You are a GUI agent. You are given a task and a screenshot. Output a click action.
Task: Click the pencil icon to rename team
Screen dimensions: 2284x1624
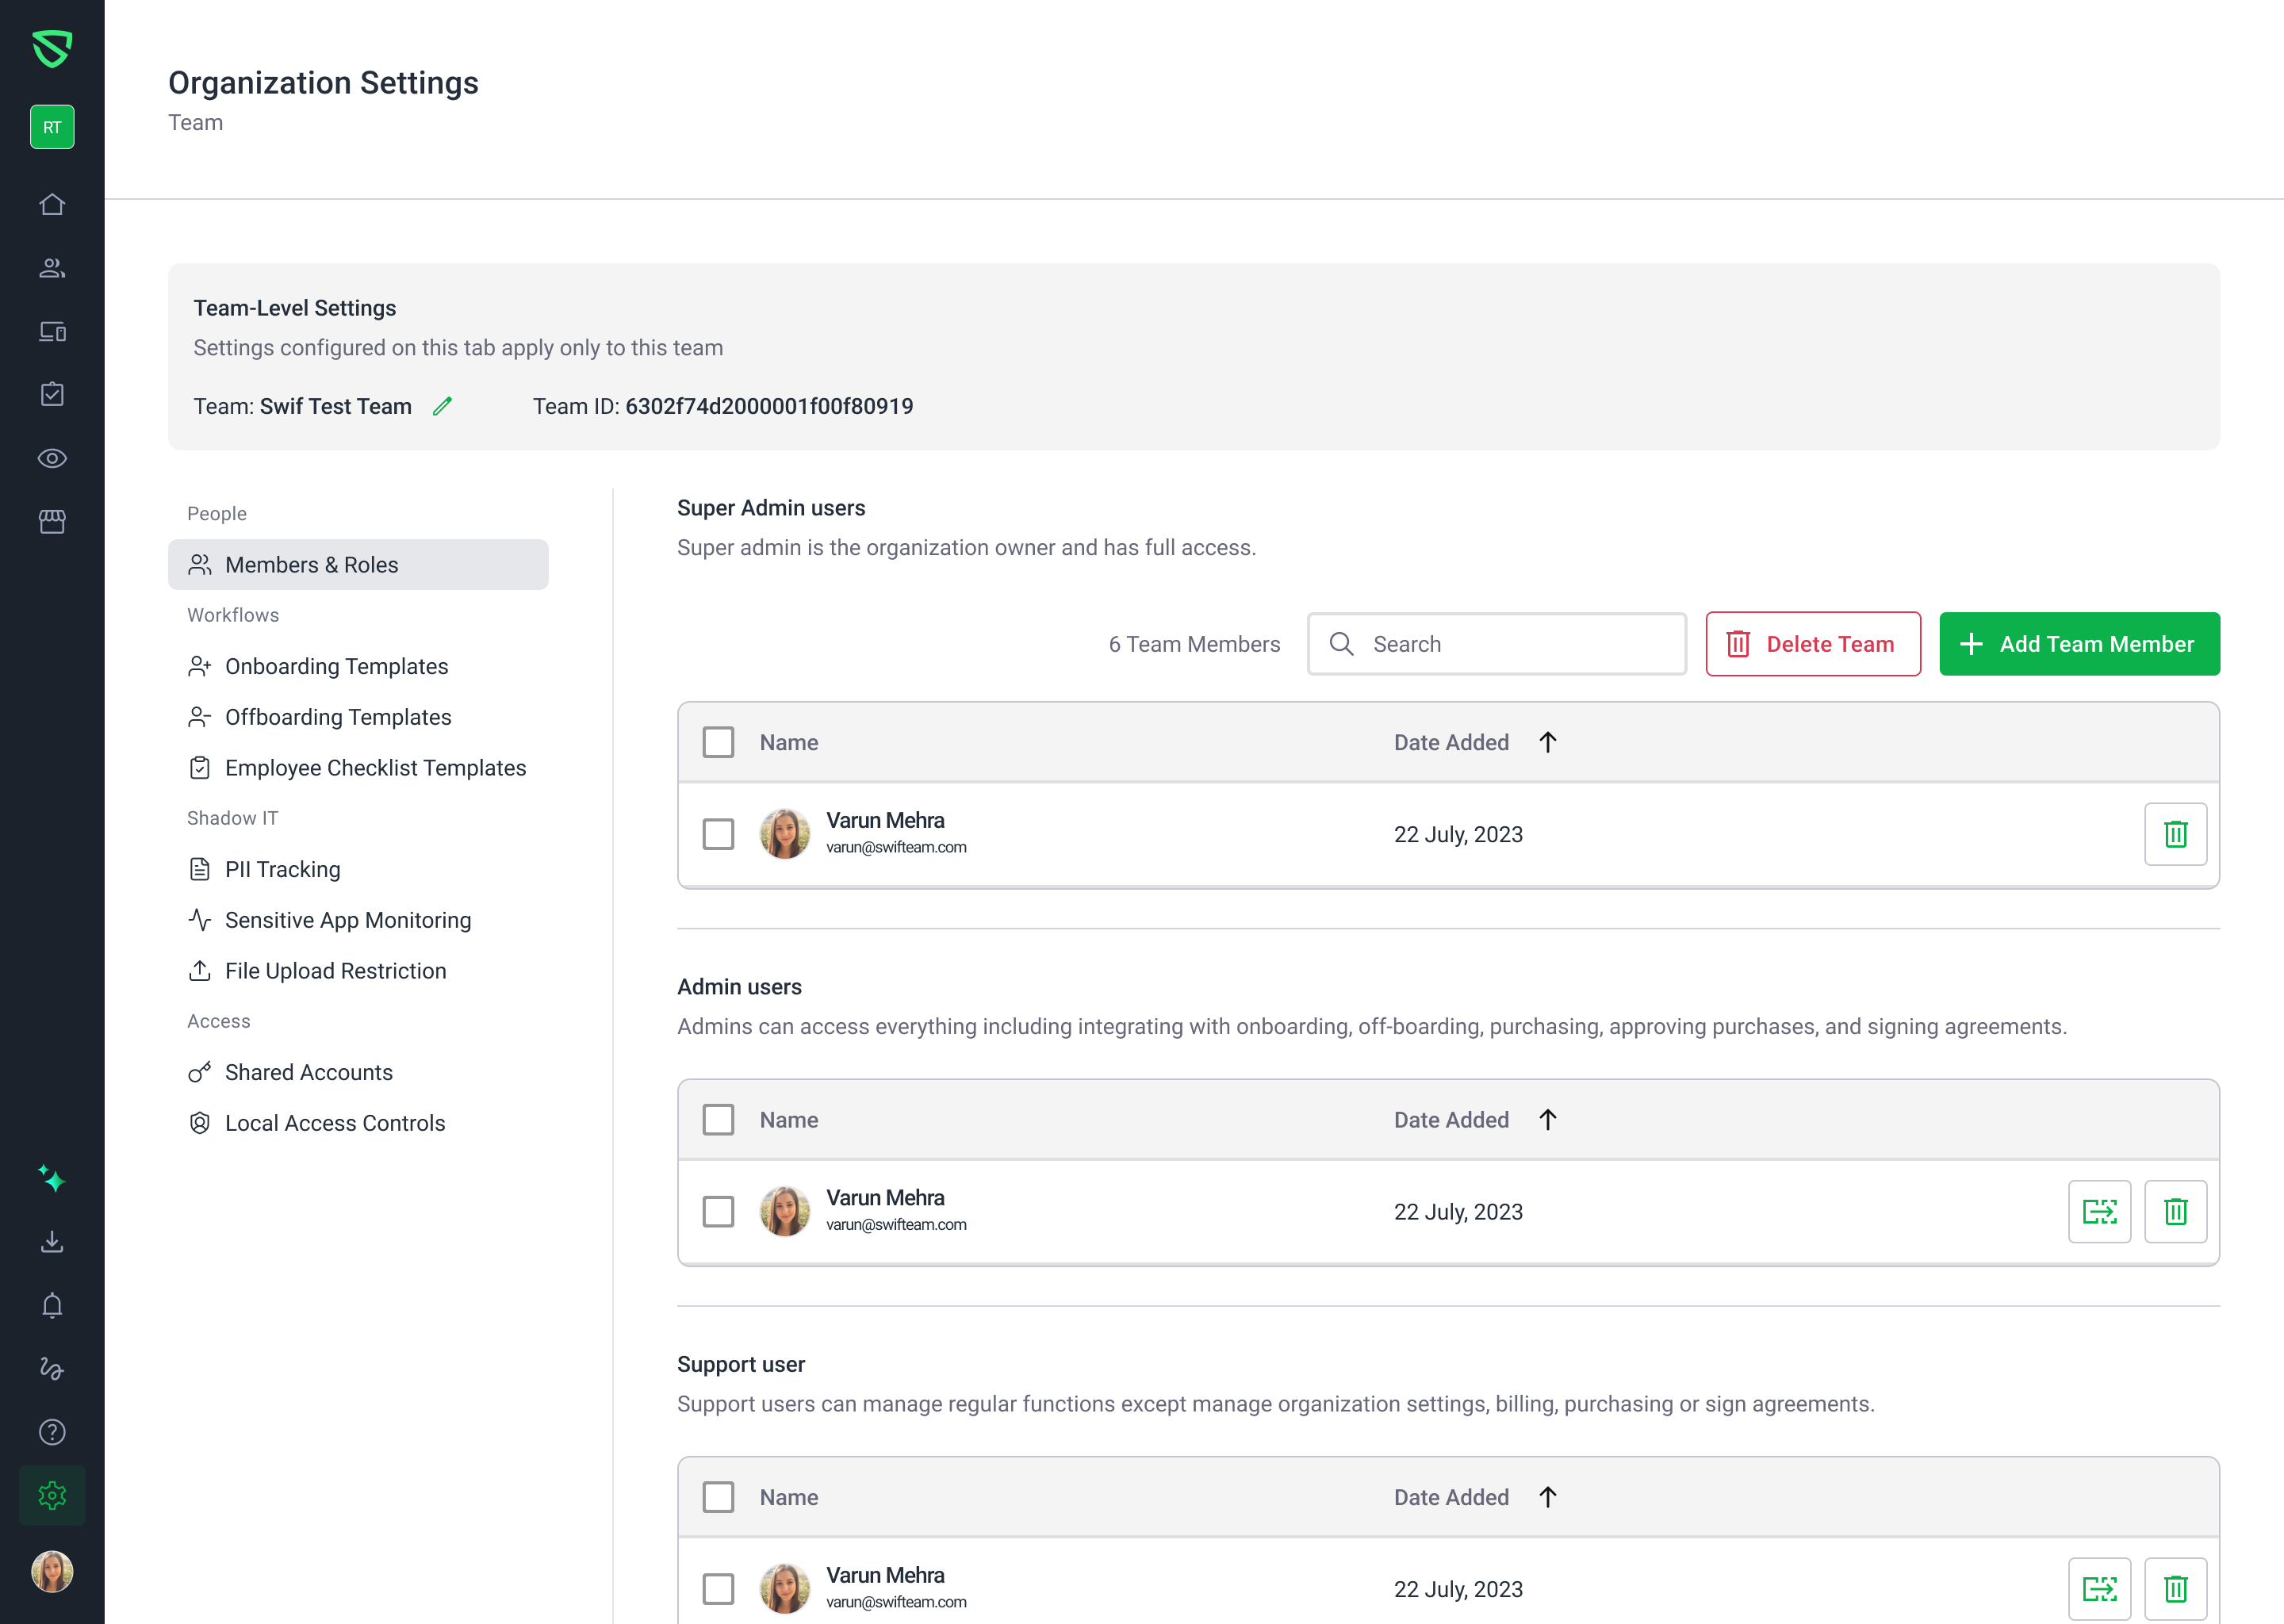[x=442, y=406]
